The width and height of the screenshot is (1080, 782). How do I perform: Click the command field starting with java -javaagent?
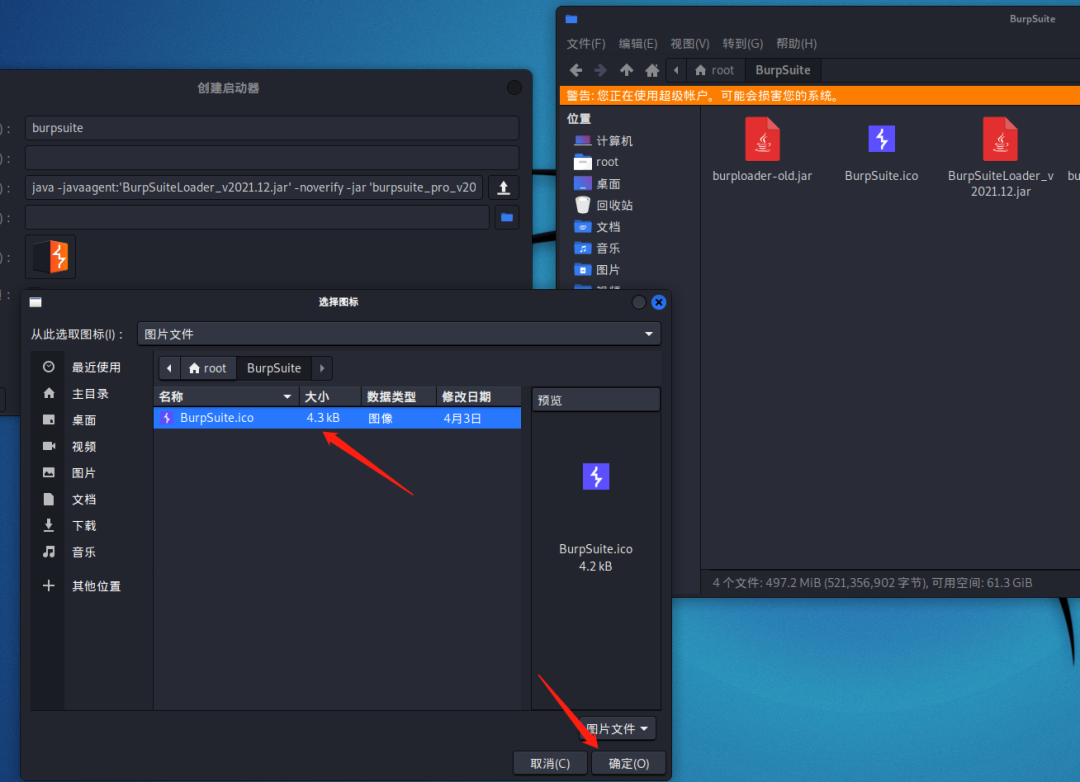254,187
